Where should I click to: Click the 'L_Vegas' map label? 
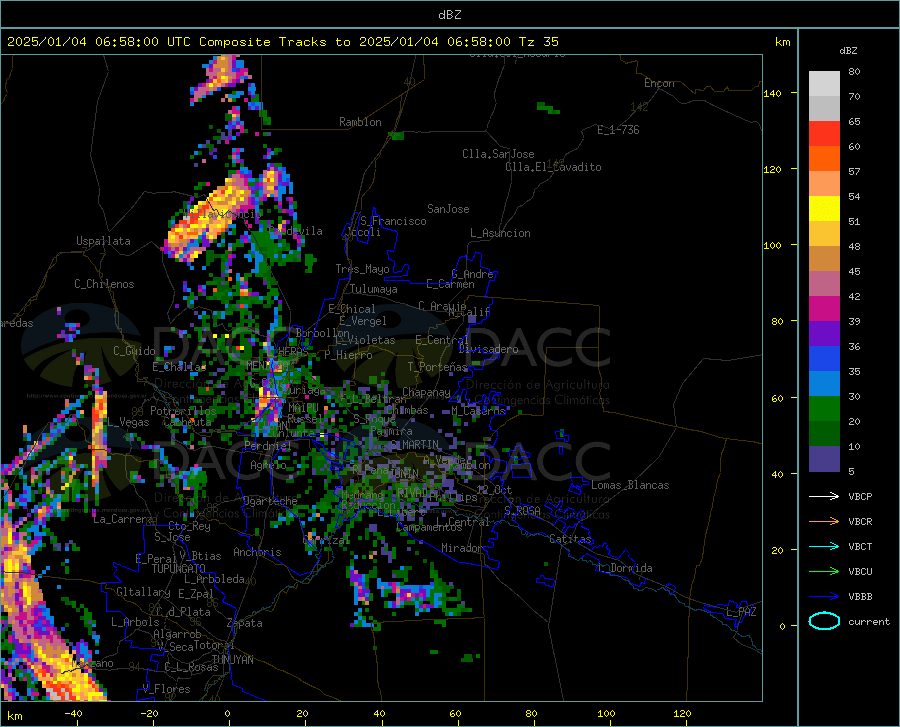point(128,422)
